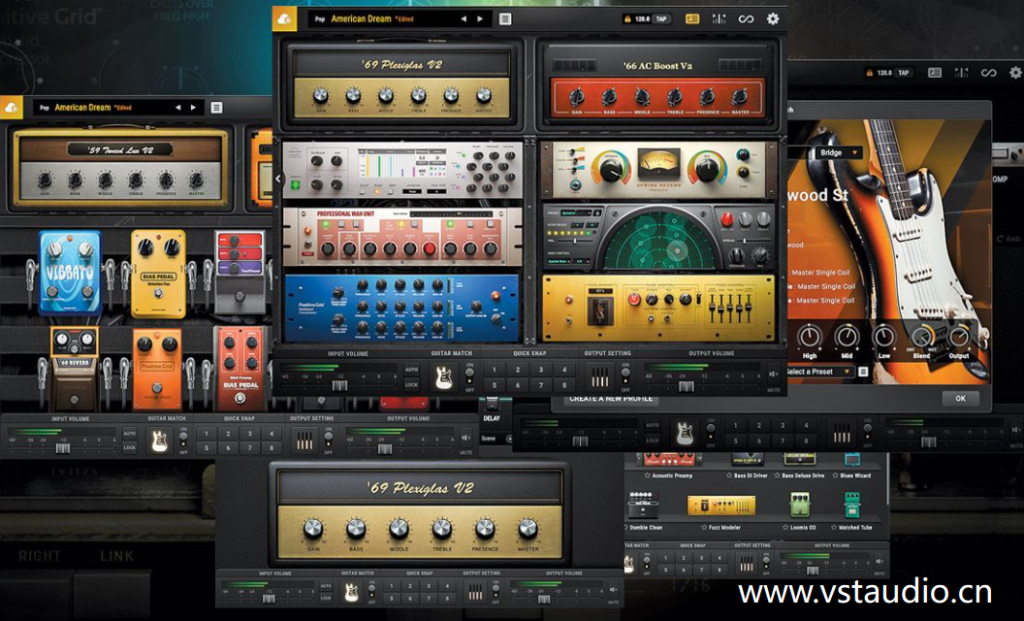The height and width of the screenshot is (621, 1024).
Task: Star the Bass DI Driver pedal
Action: point(729,475)
